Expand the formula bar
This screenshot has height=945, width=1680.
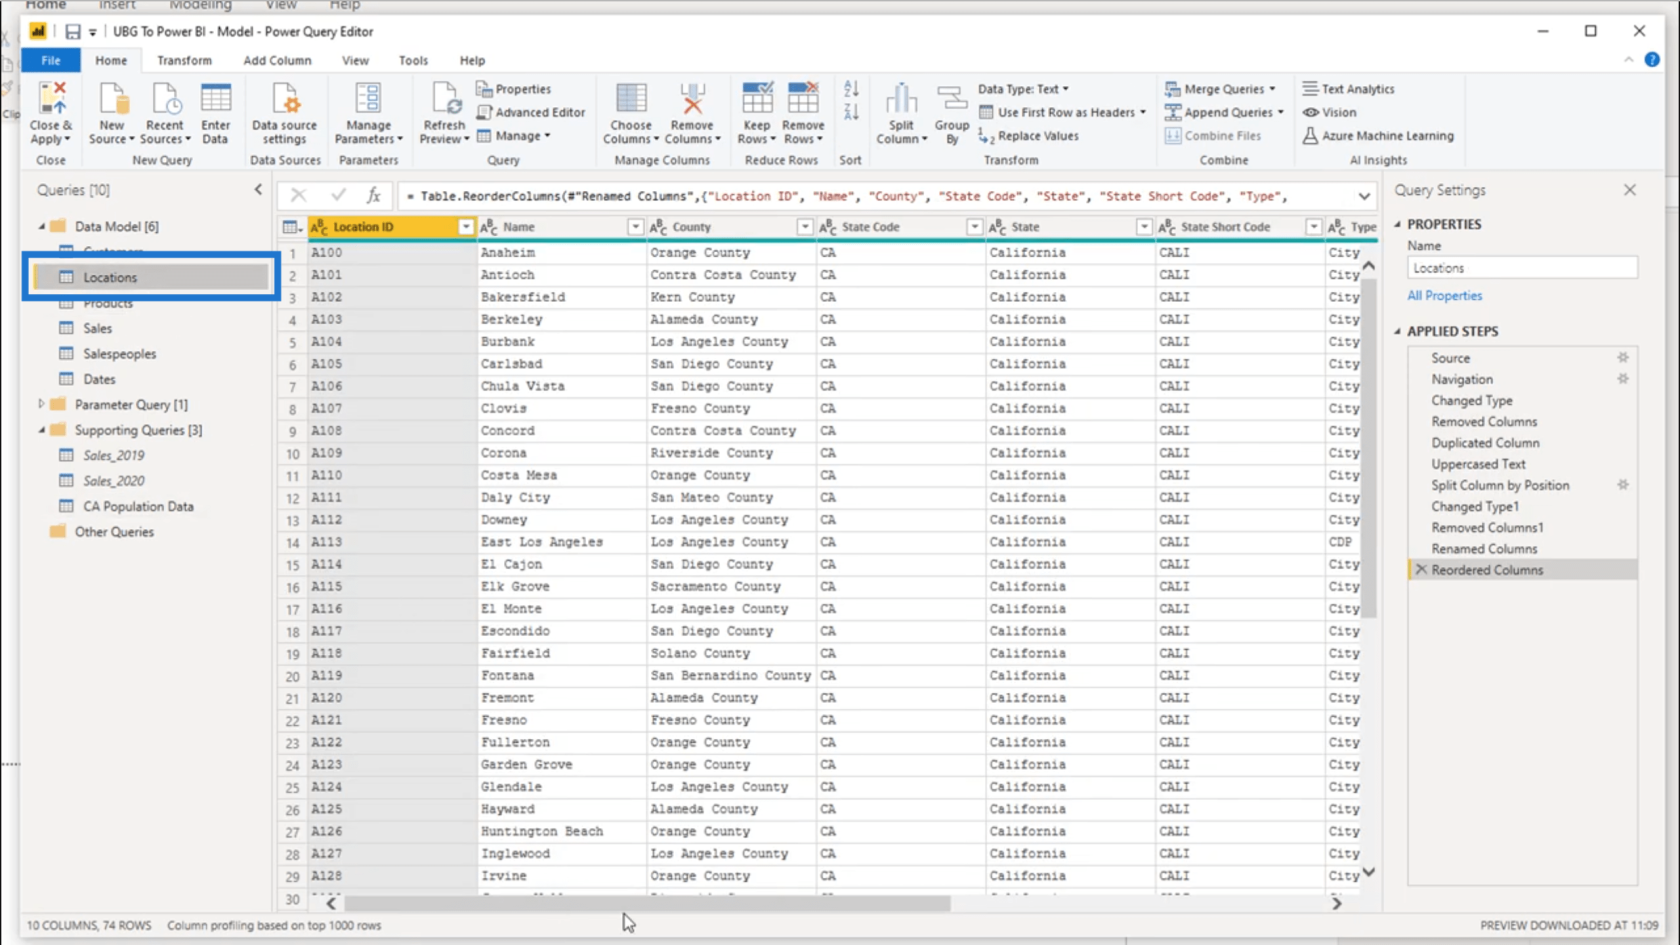[x=1364, y=196]
